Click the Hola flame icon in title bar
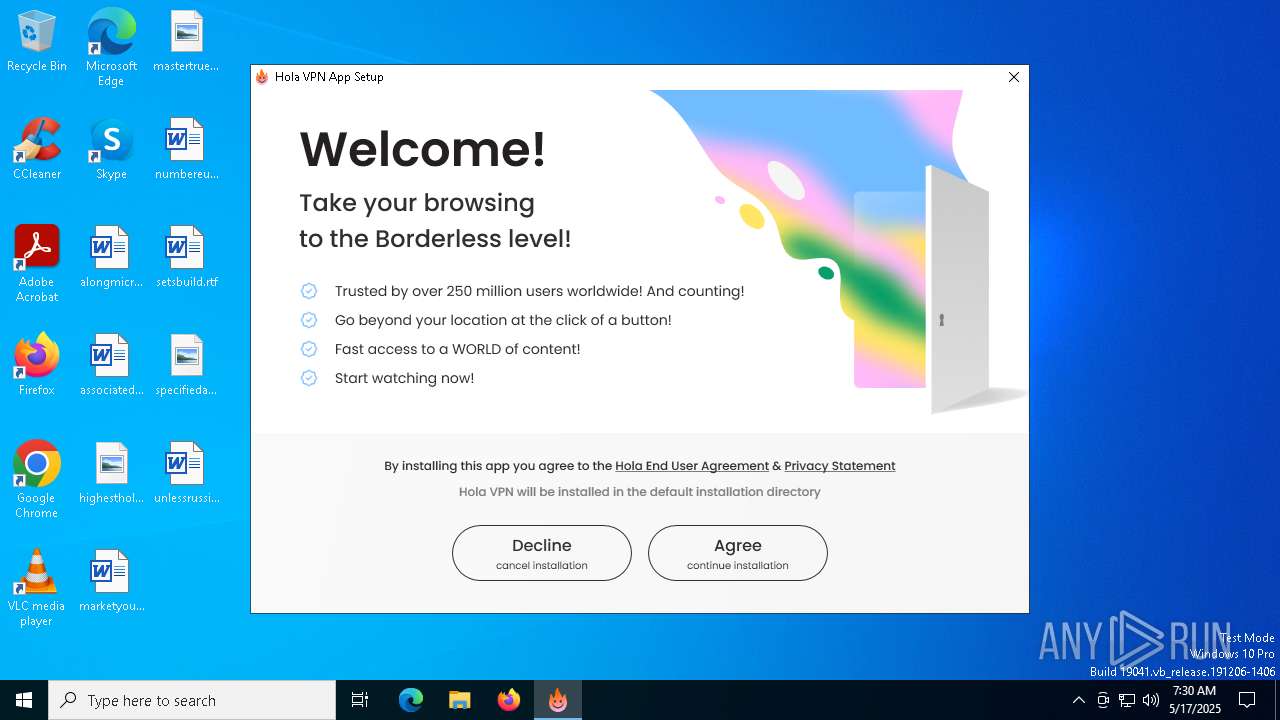The image size is (1280, 720). (x=262, y=77)
